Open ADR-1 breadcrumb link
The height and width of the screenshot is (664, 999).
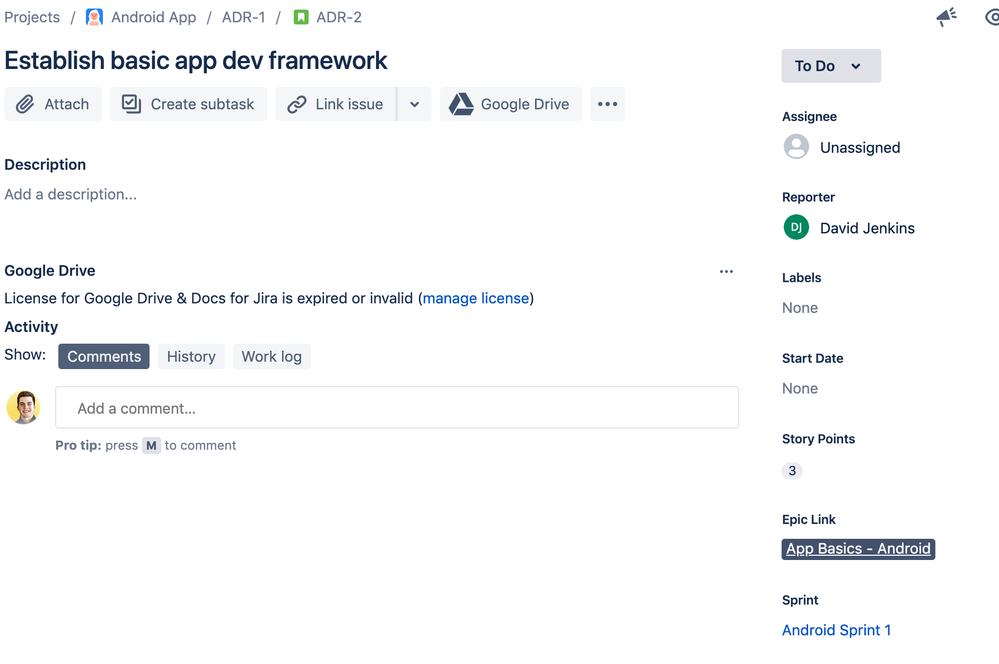(x=243, y=17)
